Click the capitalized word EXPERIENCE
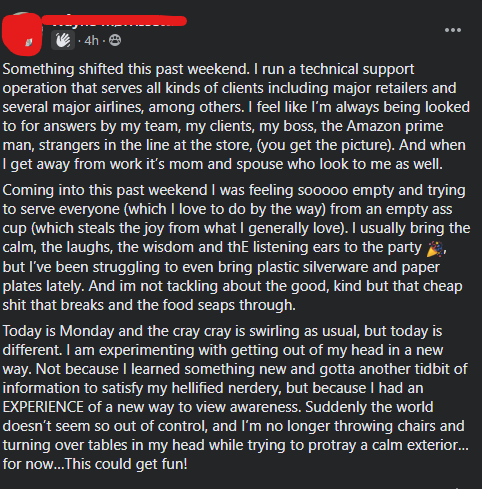This screenshot has width=482, height=489. [43, 407]
